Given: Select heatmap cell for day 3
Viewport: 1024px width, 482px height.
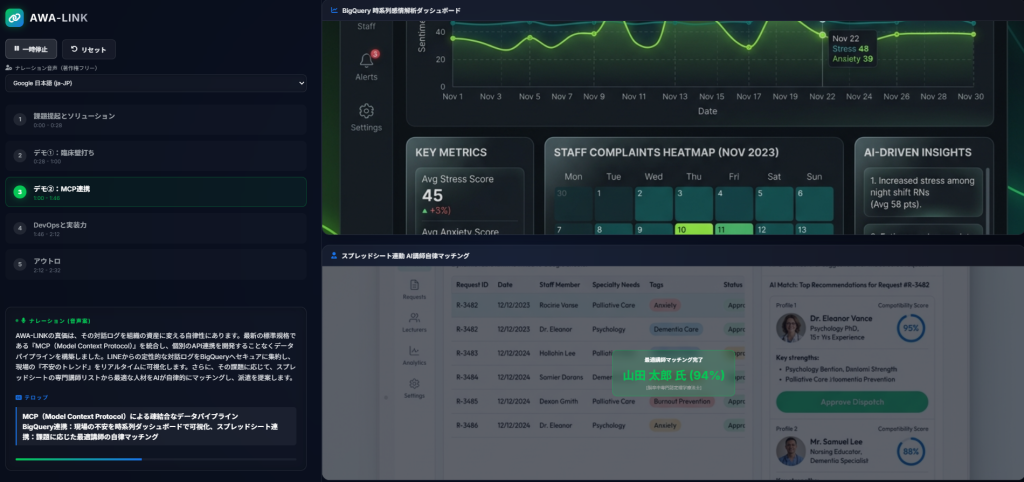Looking at the screenshot, I should (x=694, y=203).
